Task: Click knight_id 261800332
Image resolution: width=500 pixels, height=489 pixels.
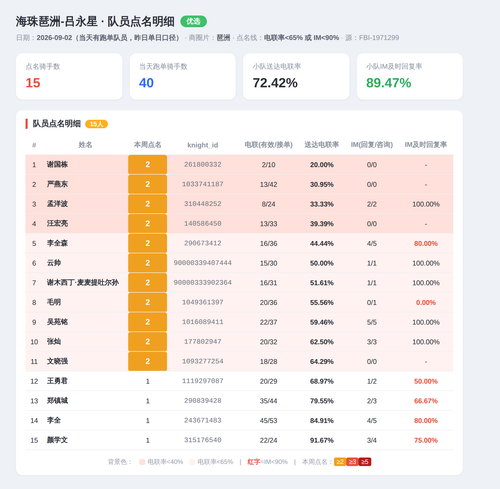Action: click(203, 164)
